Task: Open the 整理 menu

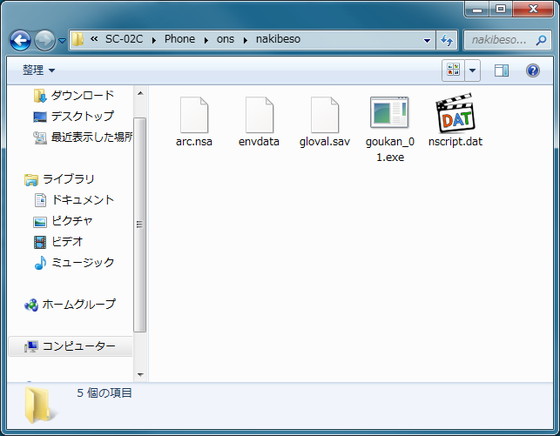Action: tap(39, 70)
